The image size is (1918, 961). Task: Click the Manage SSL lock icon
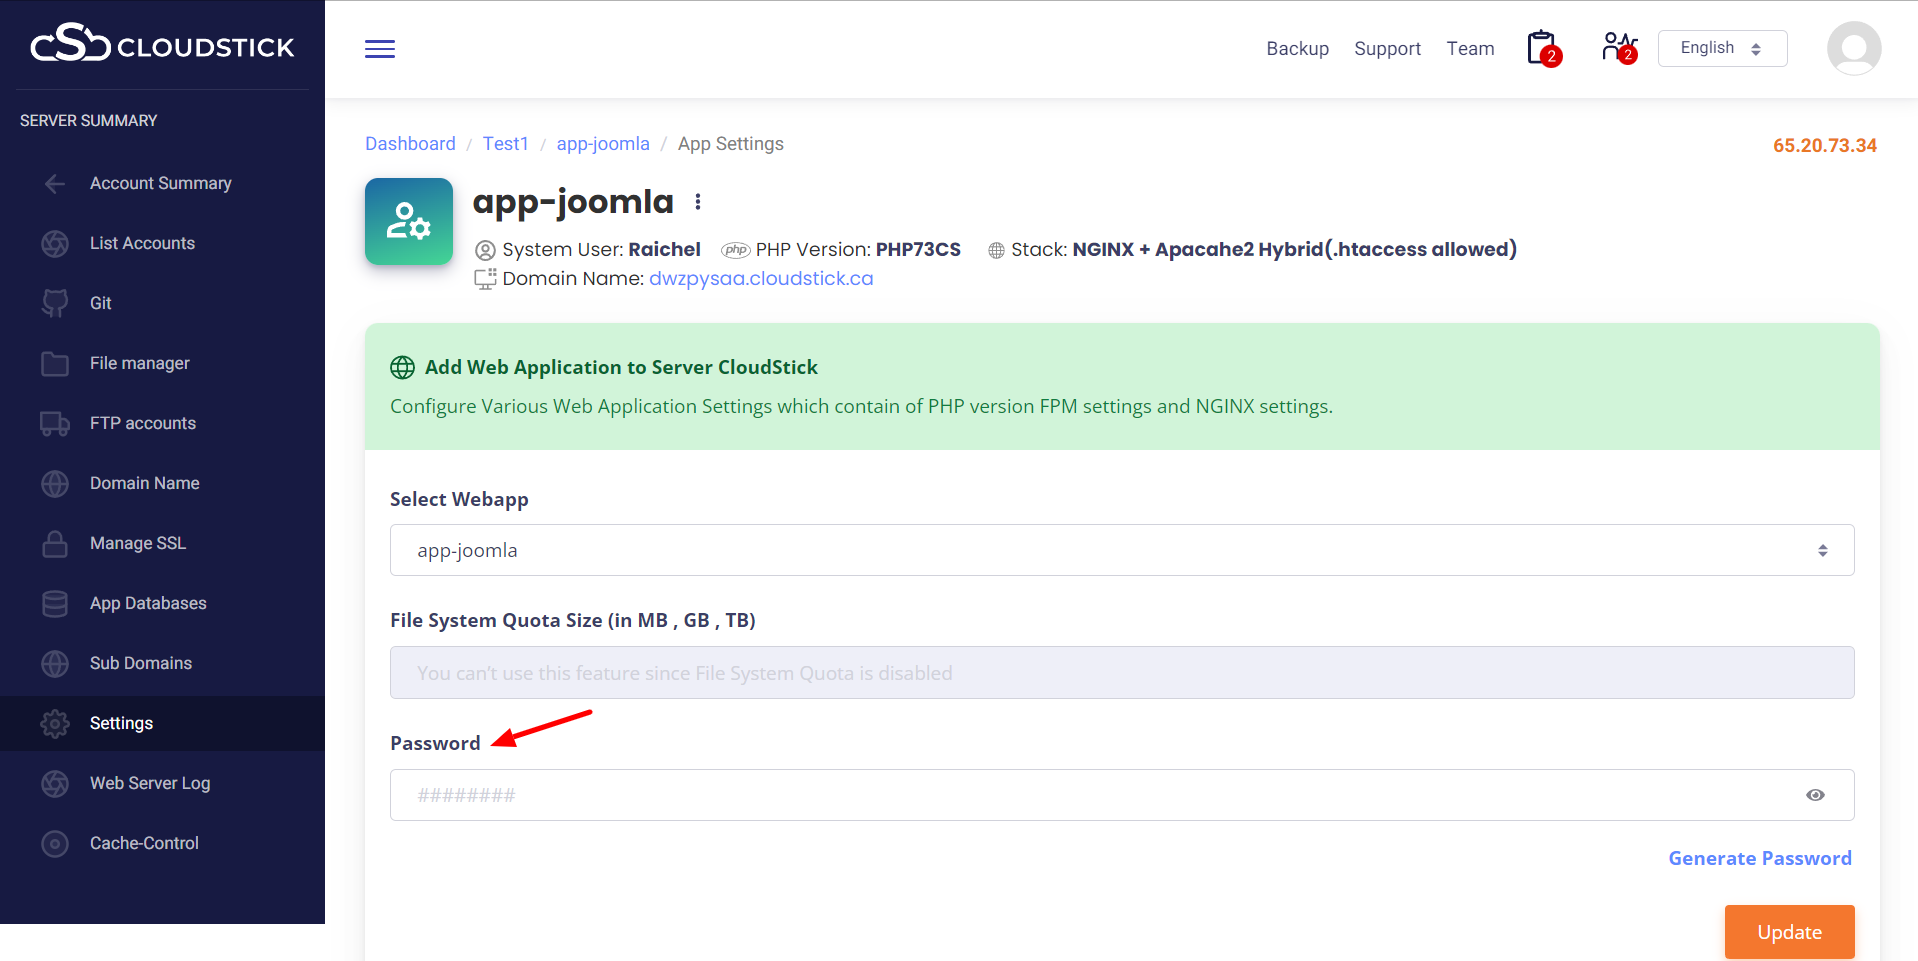55,543
